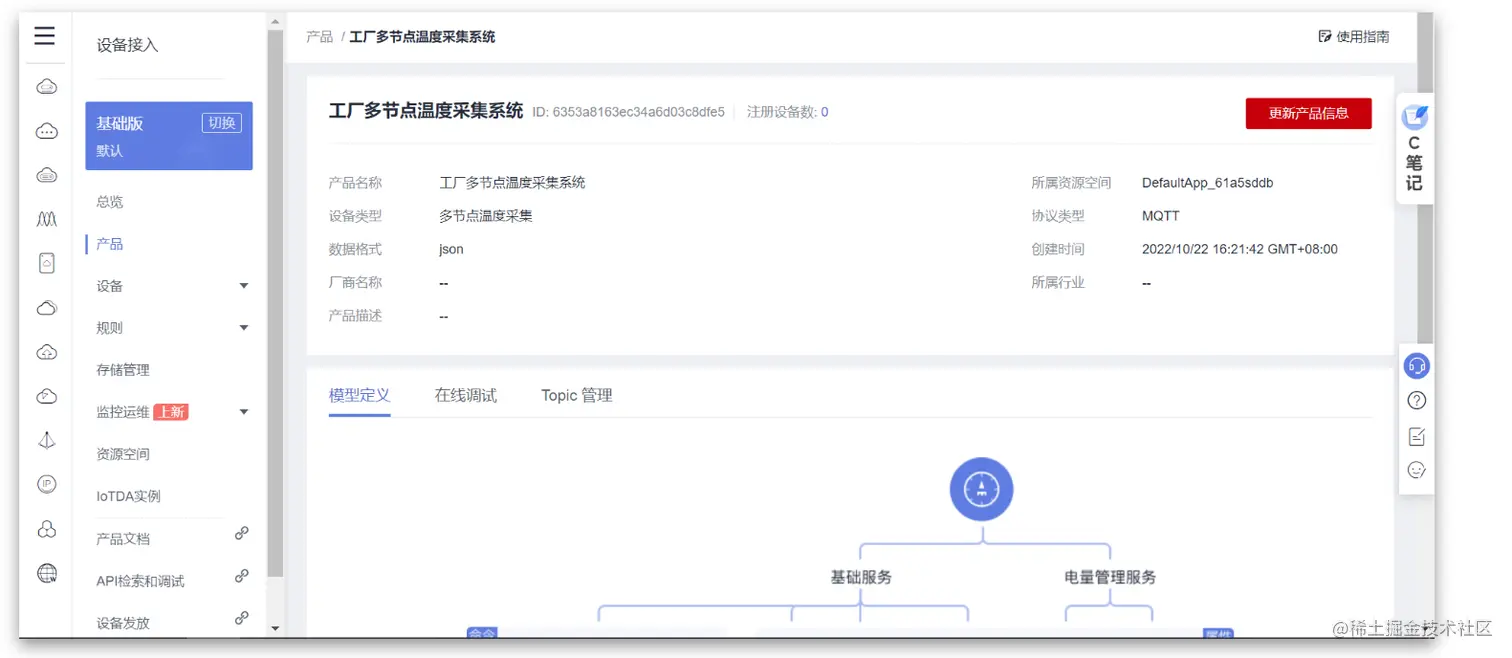Select 产品 in the sidebar menu
This screenshot has height=658, width=1512.
tap(110, 244)
